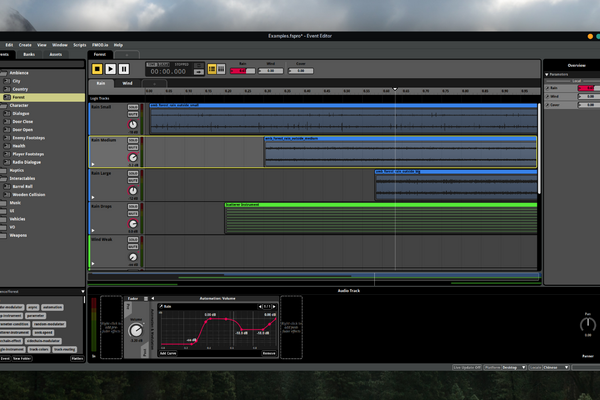Select the Radio Dialogue event icon
This screenshot has width=600, height=400.
(x=7, y=162)
